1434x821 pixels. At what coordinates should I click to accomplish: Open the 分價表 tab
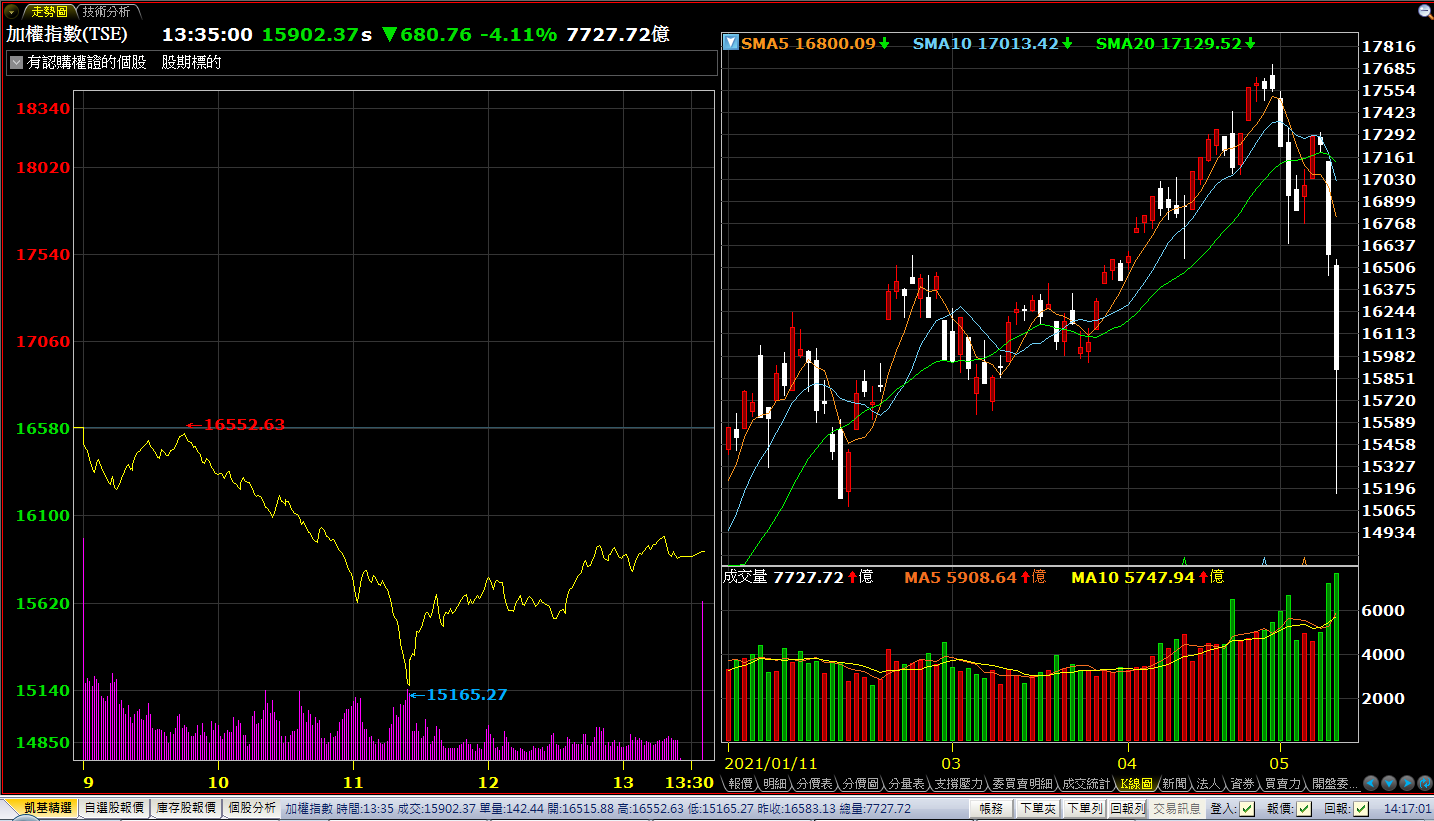point(815,784)
